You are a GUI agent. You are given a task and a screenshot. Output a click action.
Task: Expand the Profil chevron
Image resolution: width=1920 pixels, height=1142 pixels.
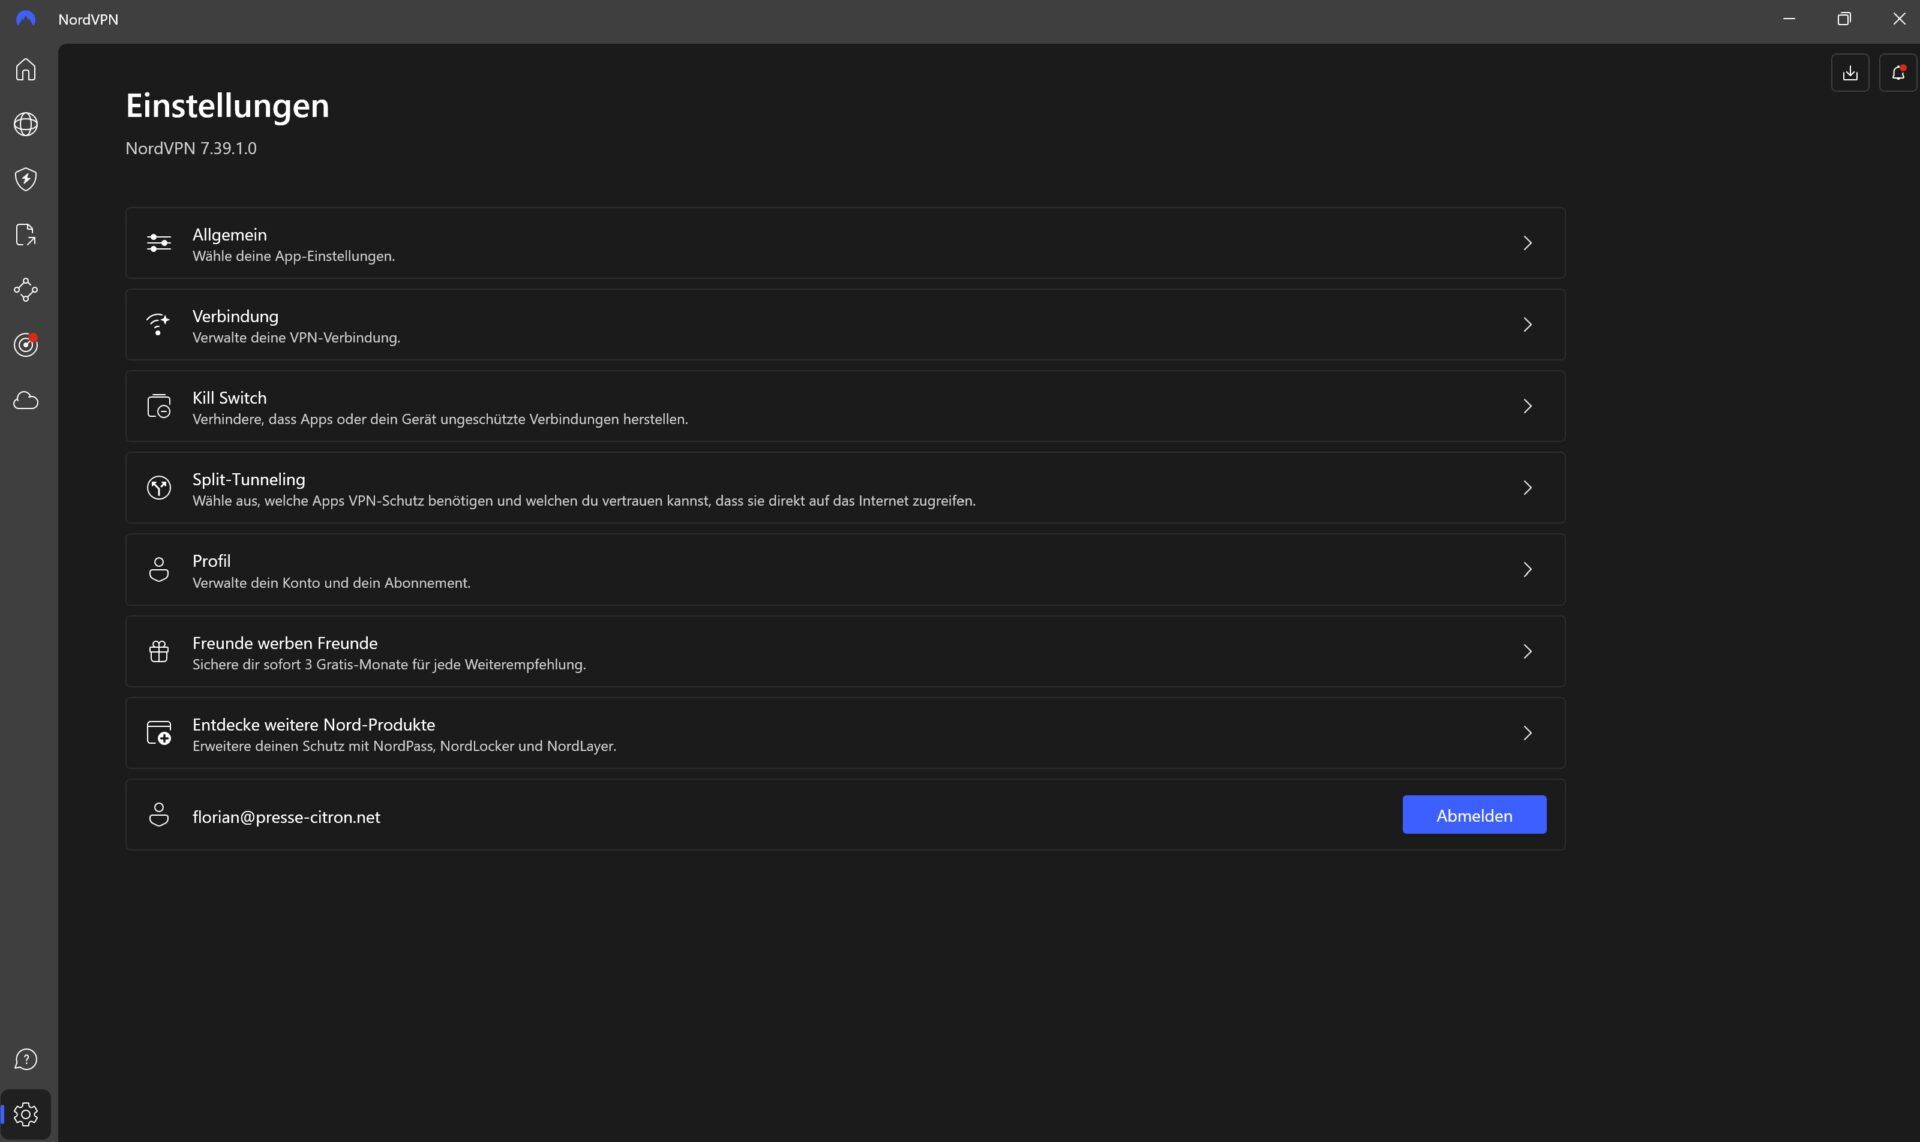pyautogui.click(x=1527, y=569)
